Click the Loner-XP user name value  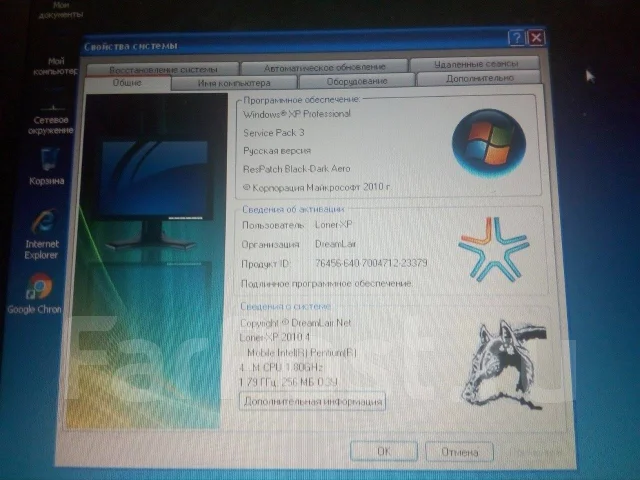pyautogui.click(x=333, y=224)
